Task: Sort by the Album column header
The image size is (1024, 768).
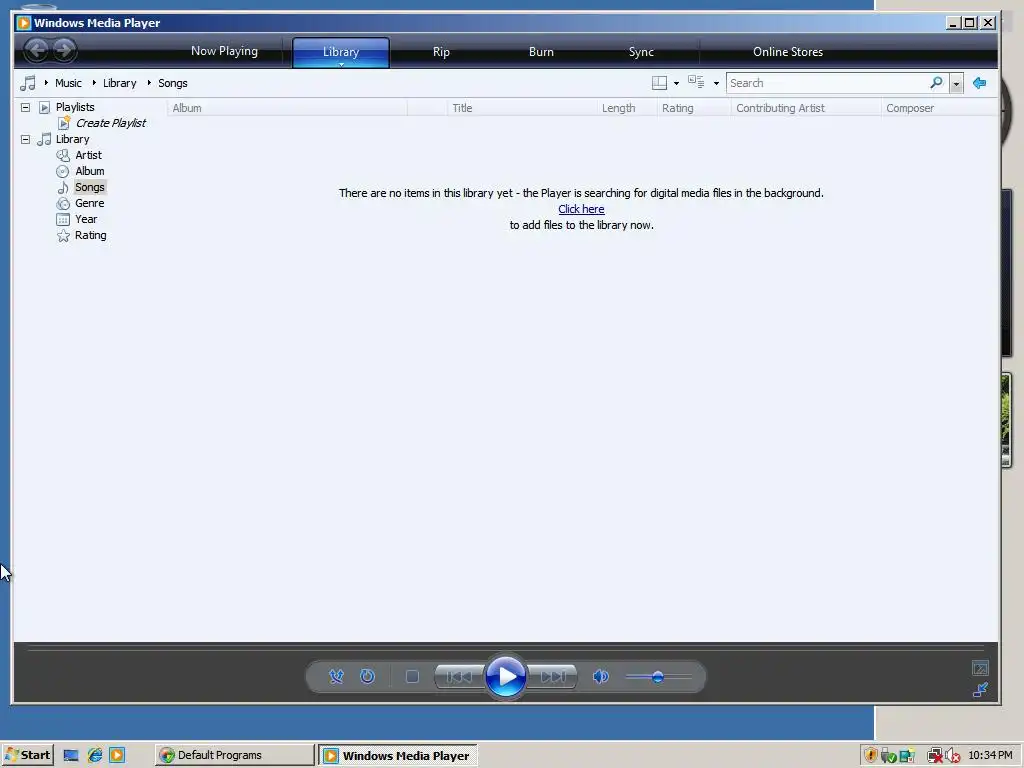Action: tap(287, 108)
